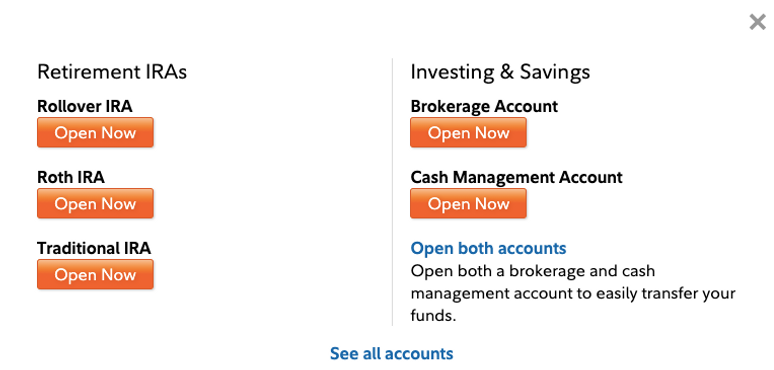
Task: Click the Roth IRA label text
Action: tap(71, 177)
